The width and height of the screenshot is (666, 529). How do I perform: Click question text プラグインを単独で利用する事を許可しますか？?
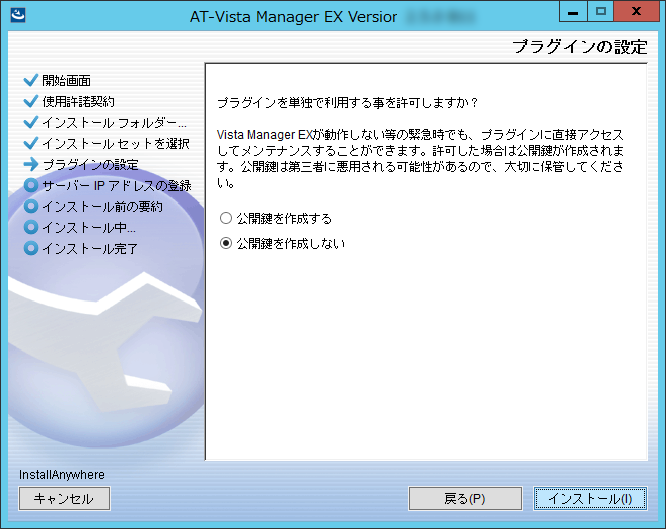tap(348, 102)
